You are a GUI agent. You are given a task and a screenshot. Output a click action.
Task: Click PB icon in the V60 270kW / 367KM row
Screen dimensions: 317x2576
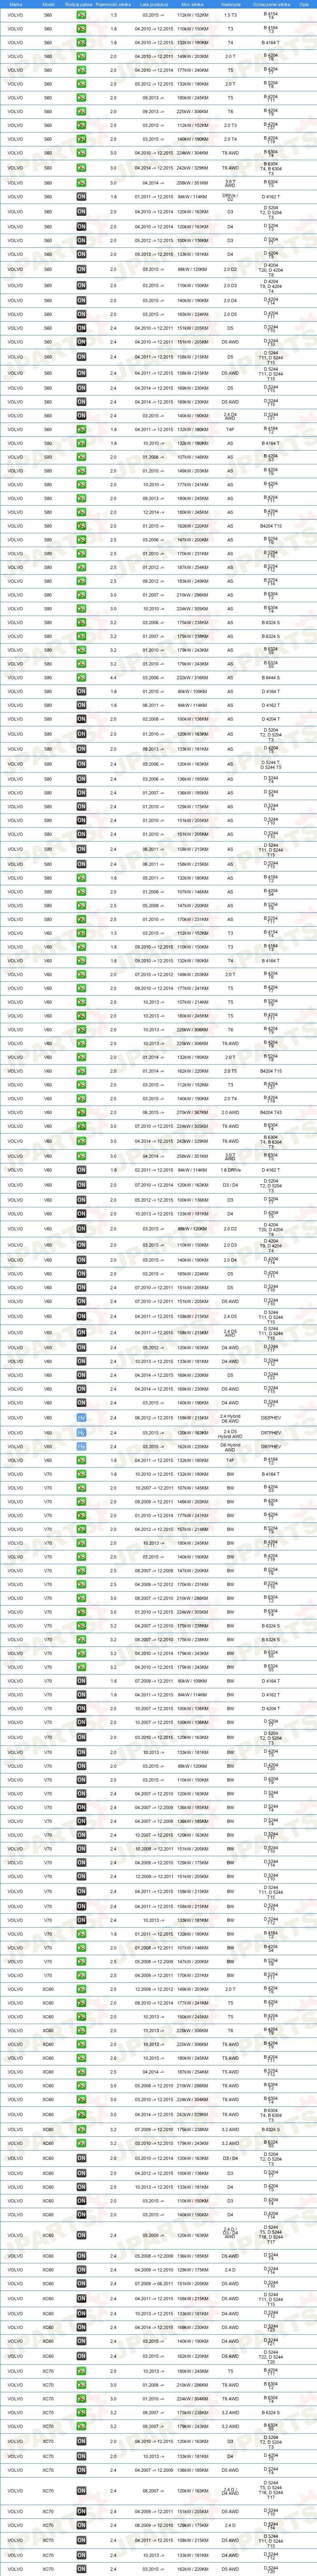[x=81, y=1112]
